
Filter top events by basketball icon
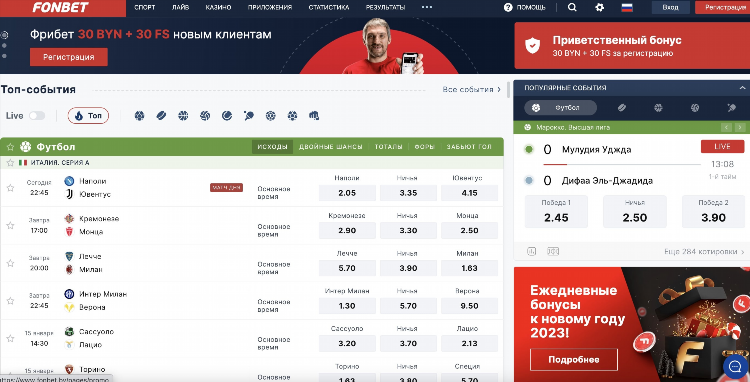[x=183, y=116]
